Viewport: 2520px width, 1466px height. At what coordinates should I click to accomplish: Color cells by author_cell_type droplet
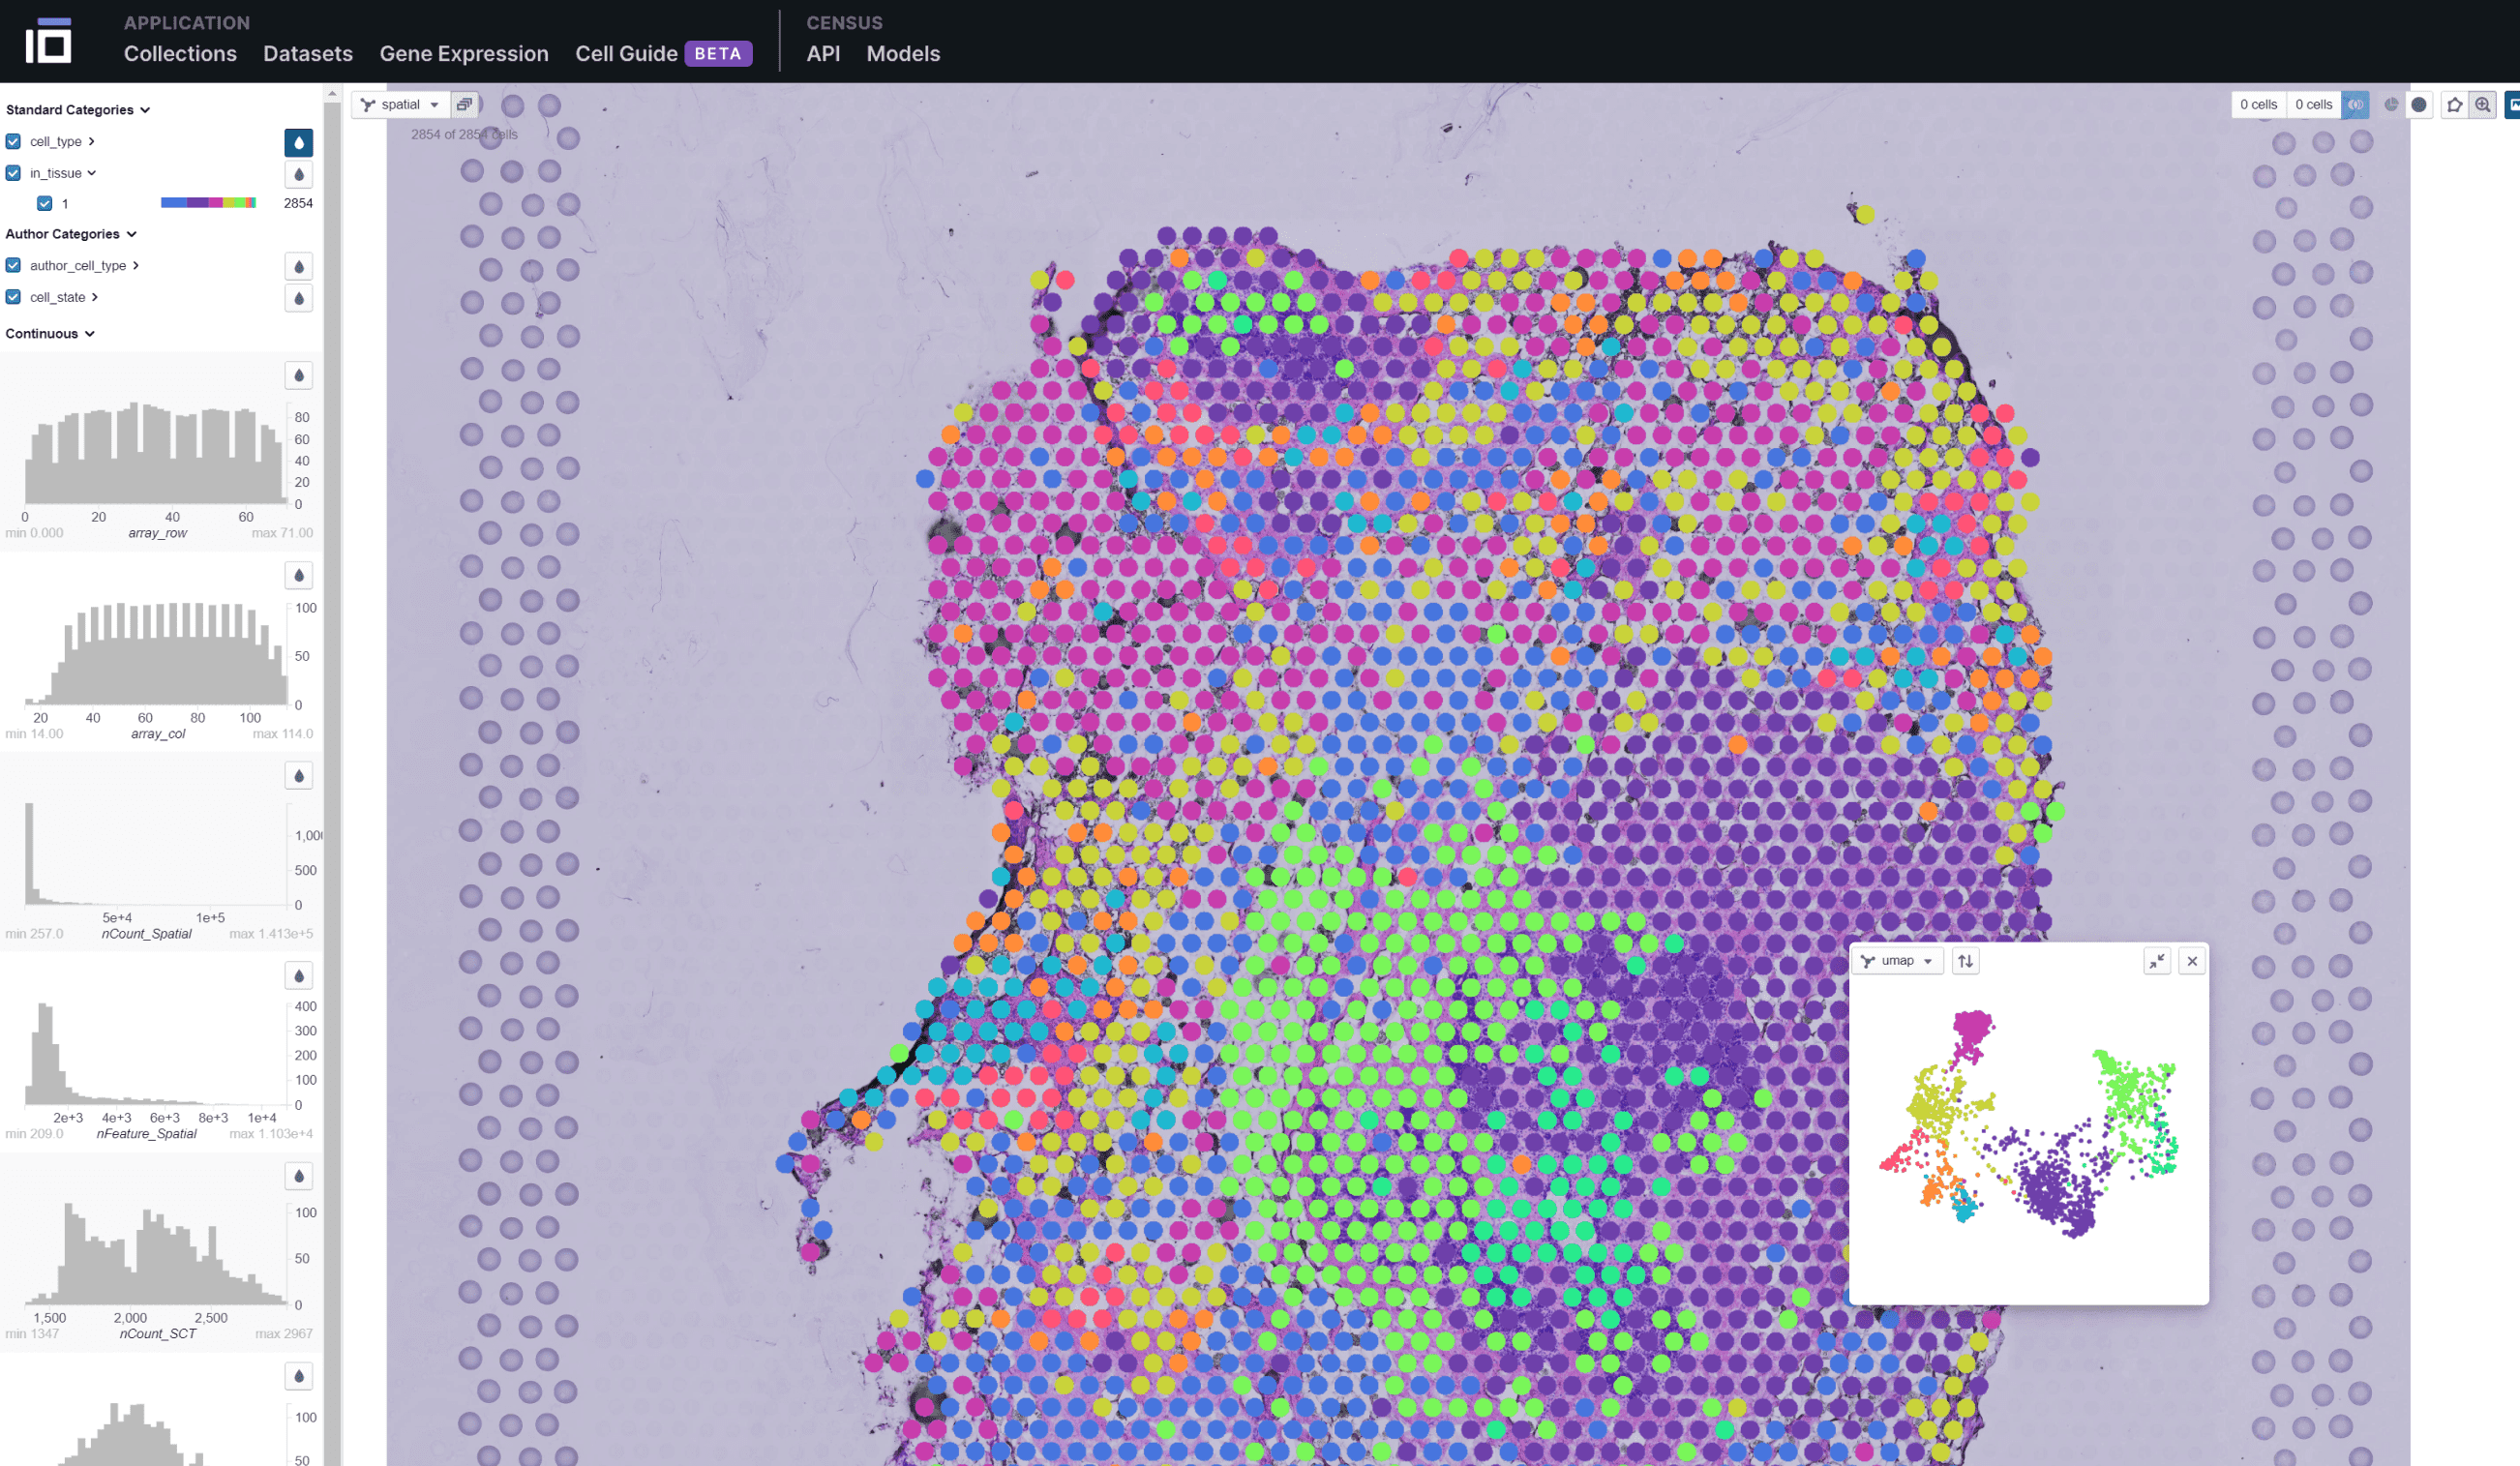coord(298,266)
